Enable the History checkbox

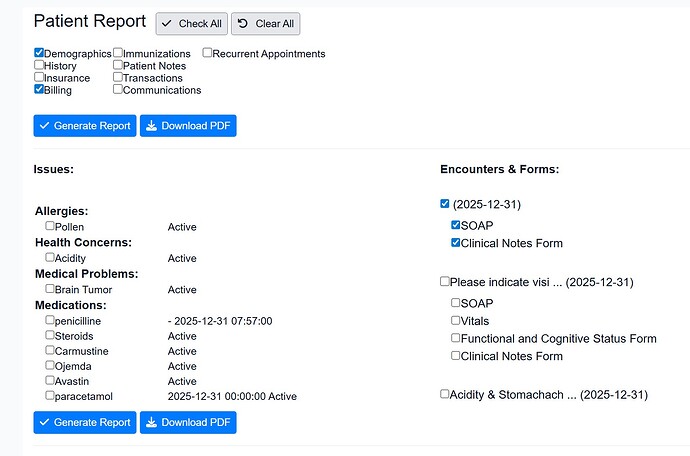pyautogui.click(x=39, y=65)
